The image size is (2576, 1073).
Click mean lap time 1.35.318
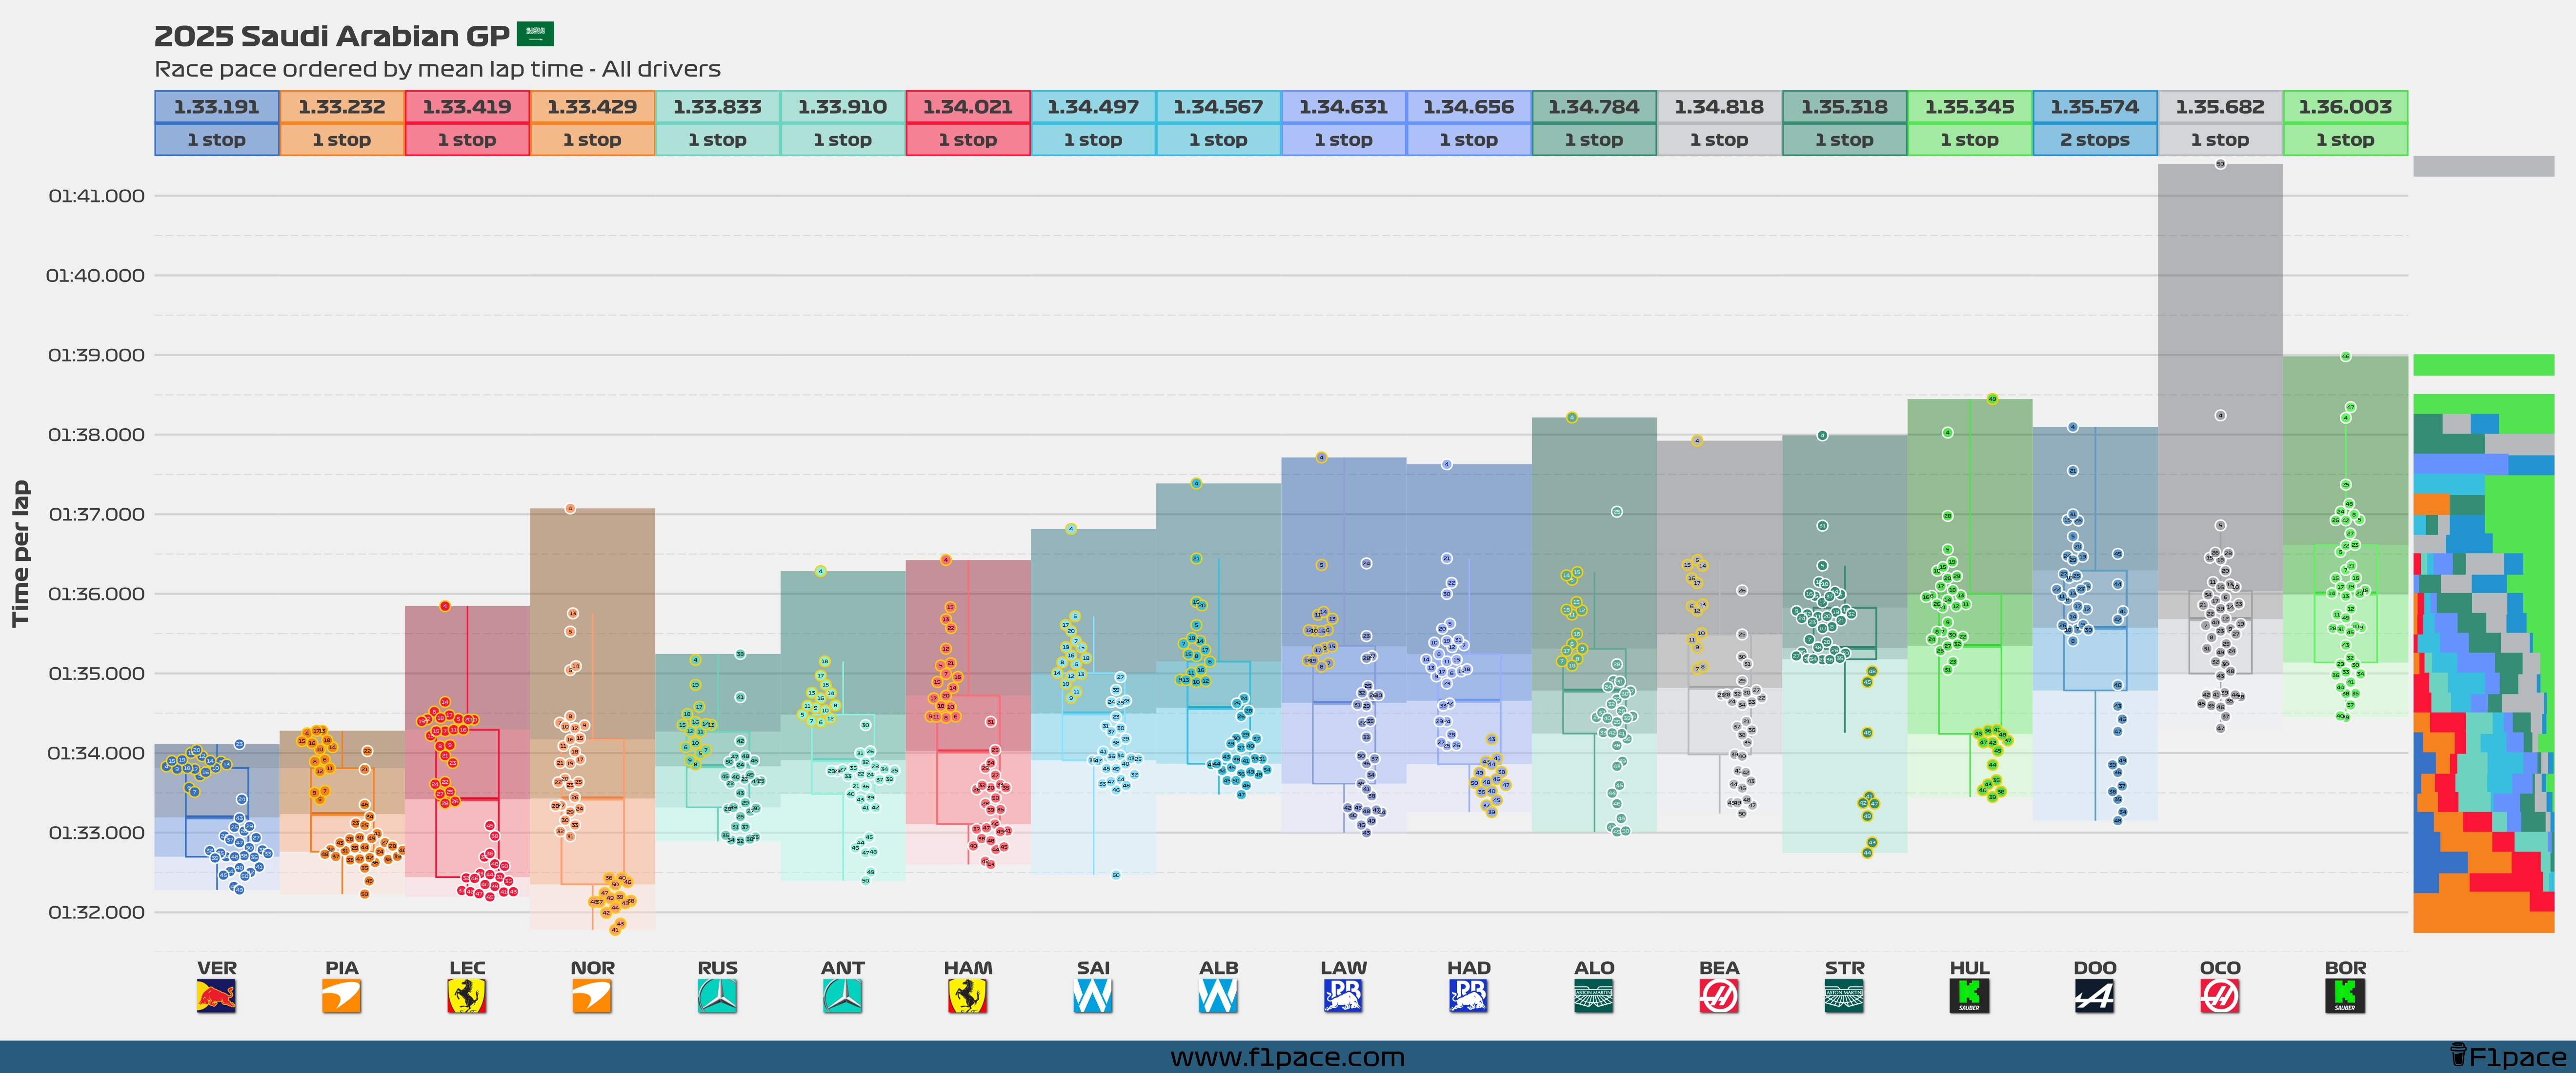[x=1845, y=107]
